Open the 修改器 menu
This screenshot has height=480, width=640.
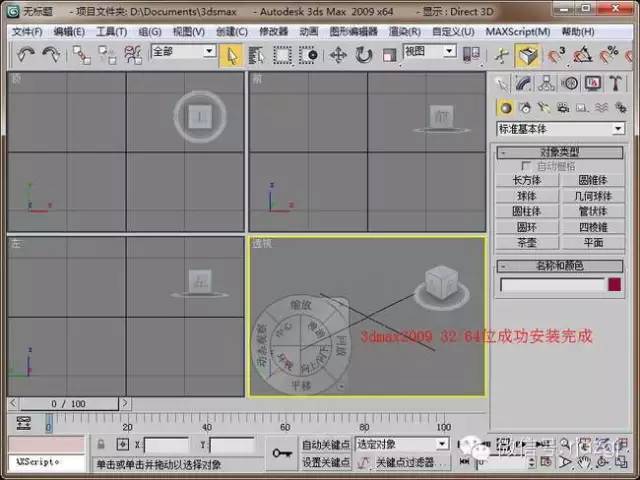point(273,31)
